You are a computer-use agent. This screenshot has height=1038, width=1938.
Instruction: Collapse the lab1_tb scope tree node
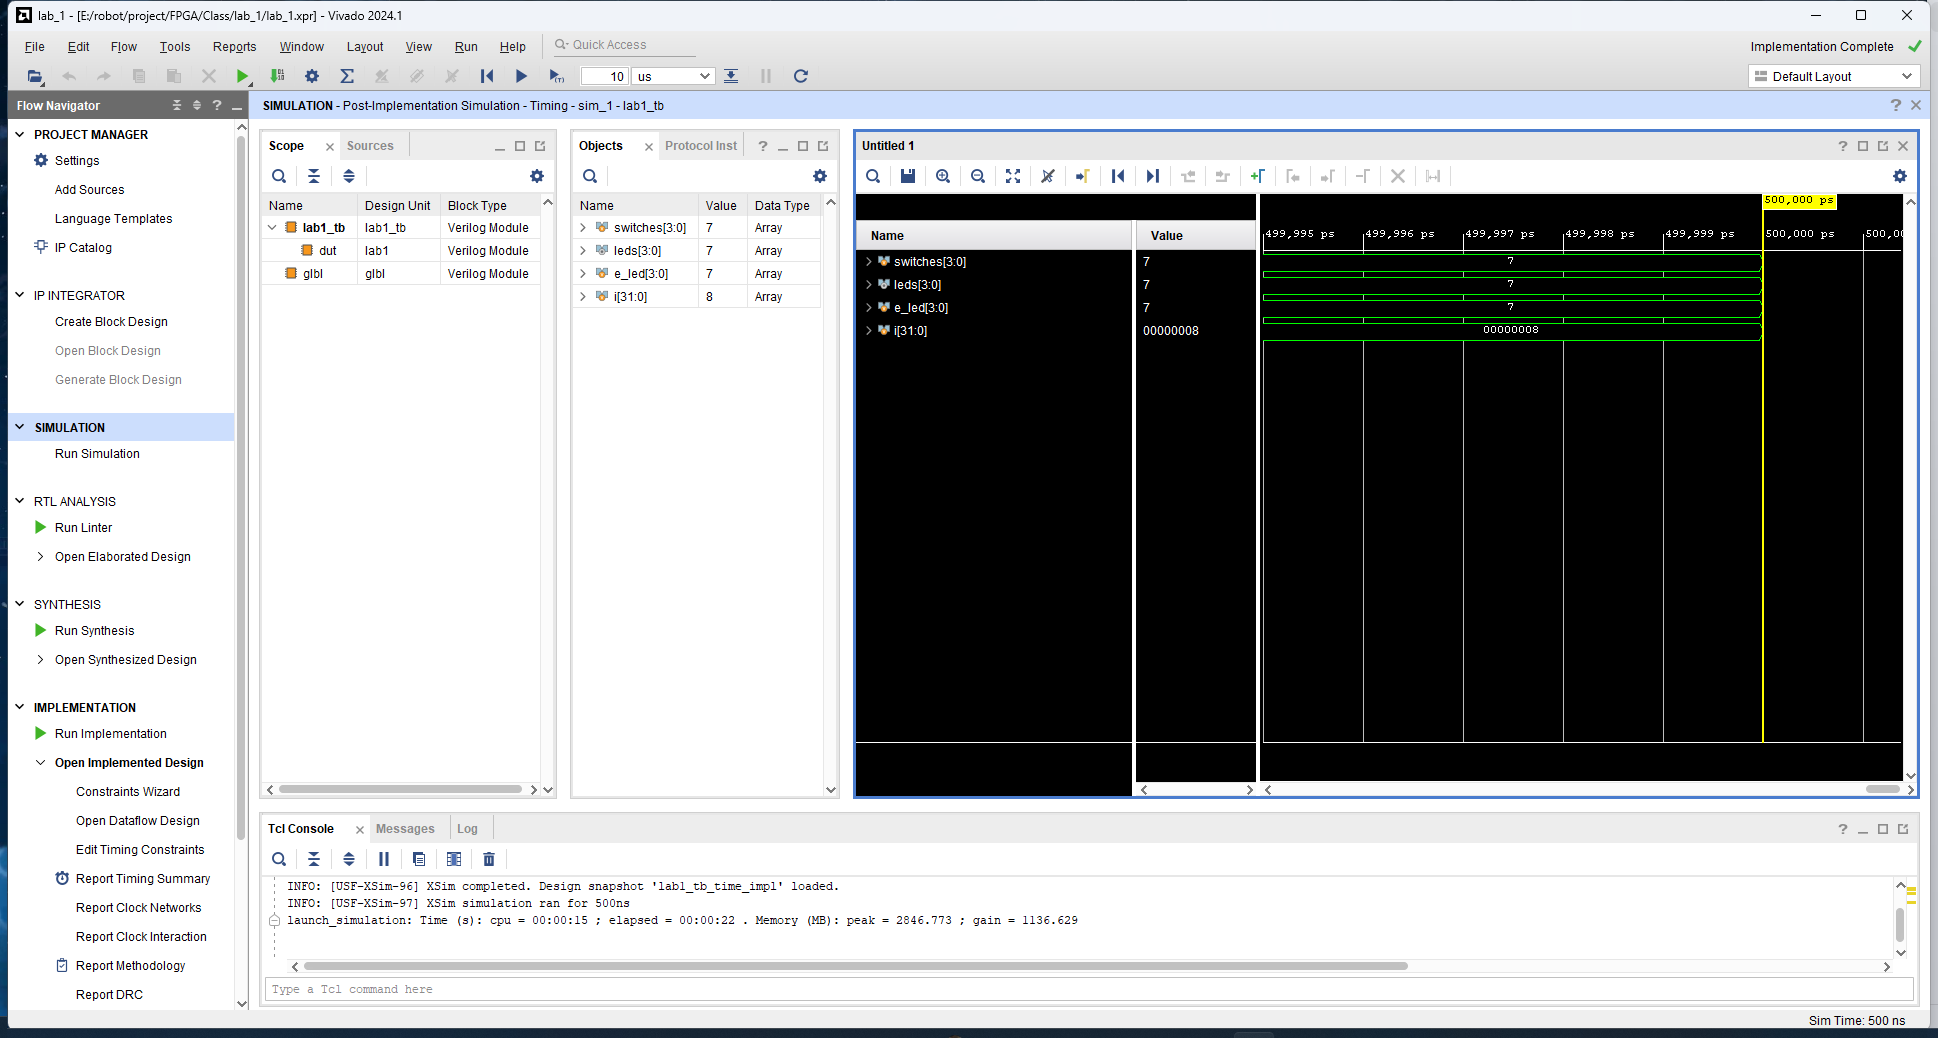[x=272, y=228]
